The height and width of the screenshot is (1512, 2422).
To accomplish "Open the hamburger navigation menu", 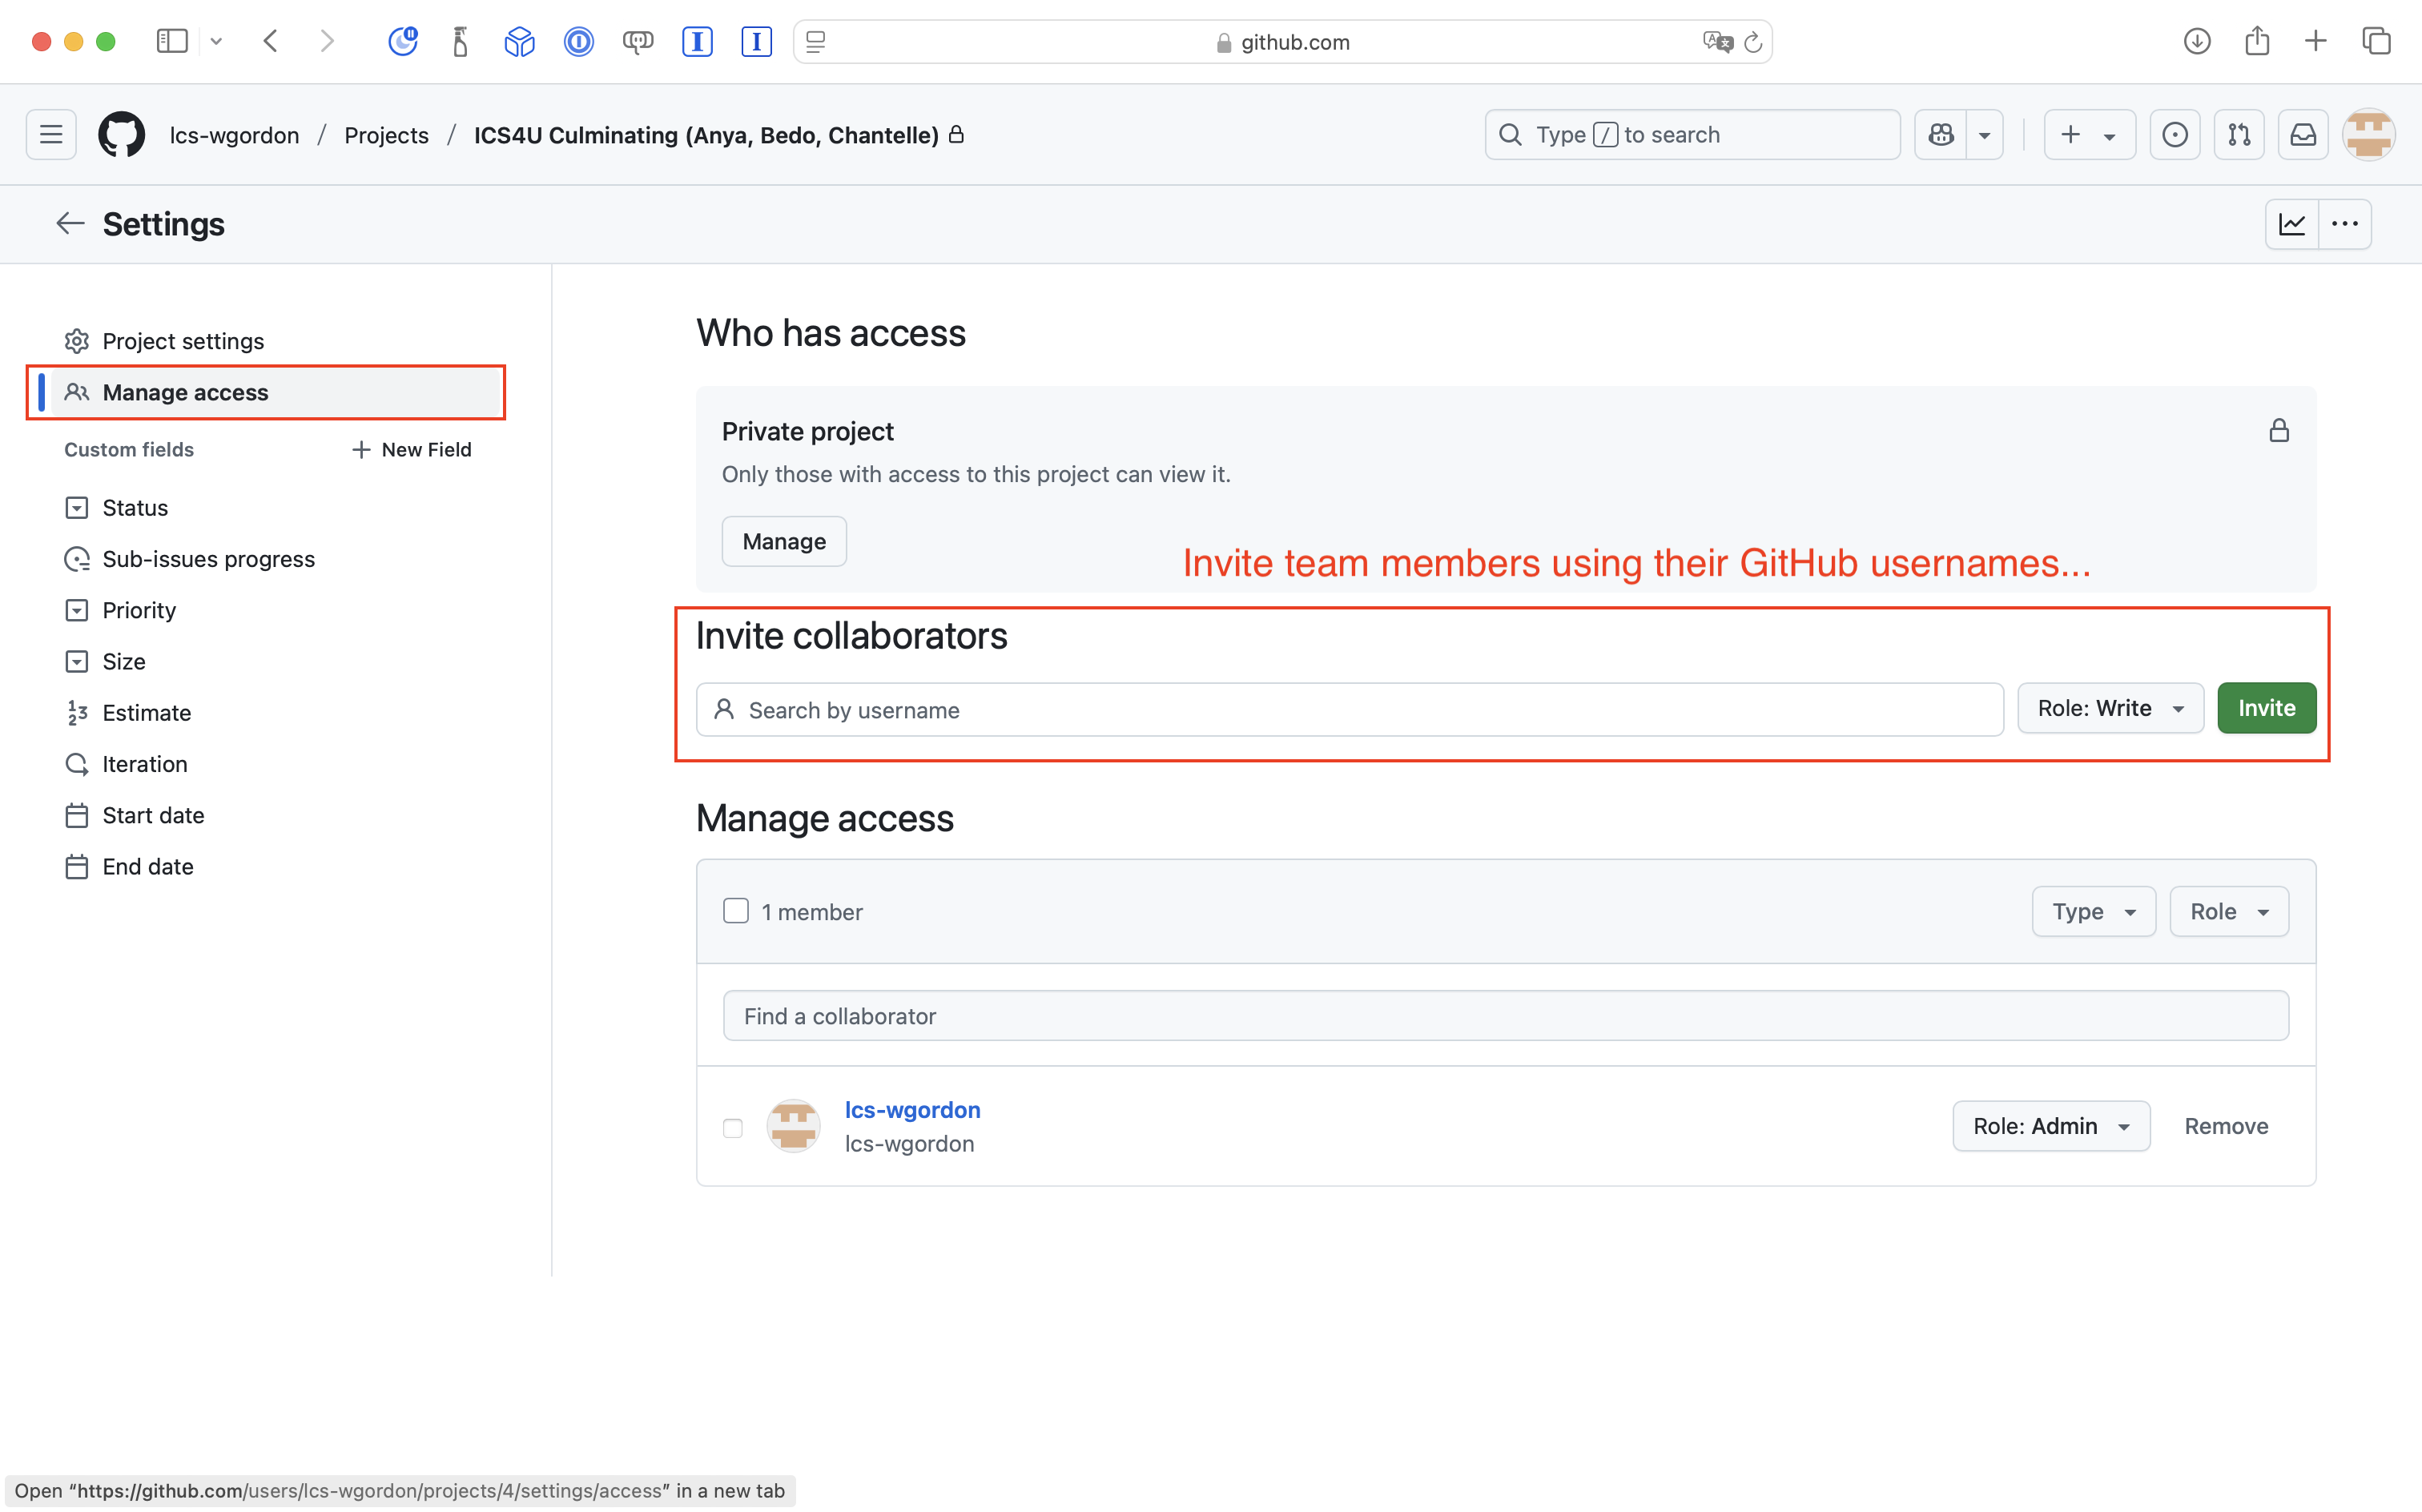I will click(x=51, y=134).
